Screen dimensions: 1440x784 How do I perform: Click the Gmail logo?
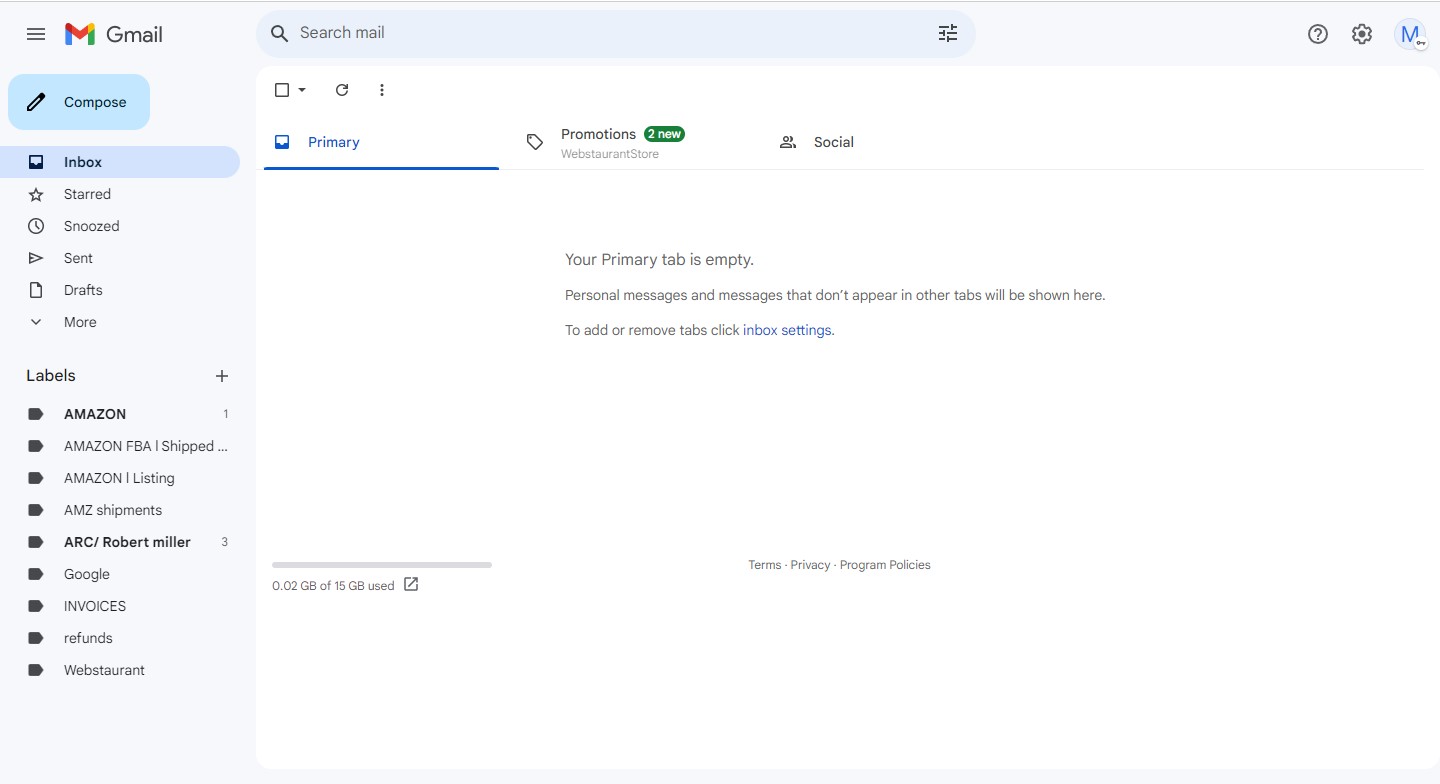click(113, 34)
